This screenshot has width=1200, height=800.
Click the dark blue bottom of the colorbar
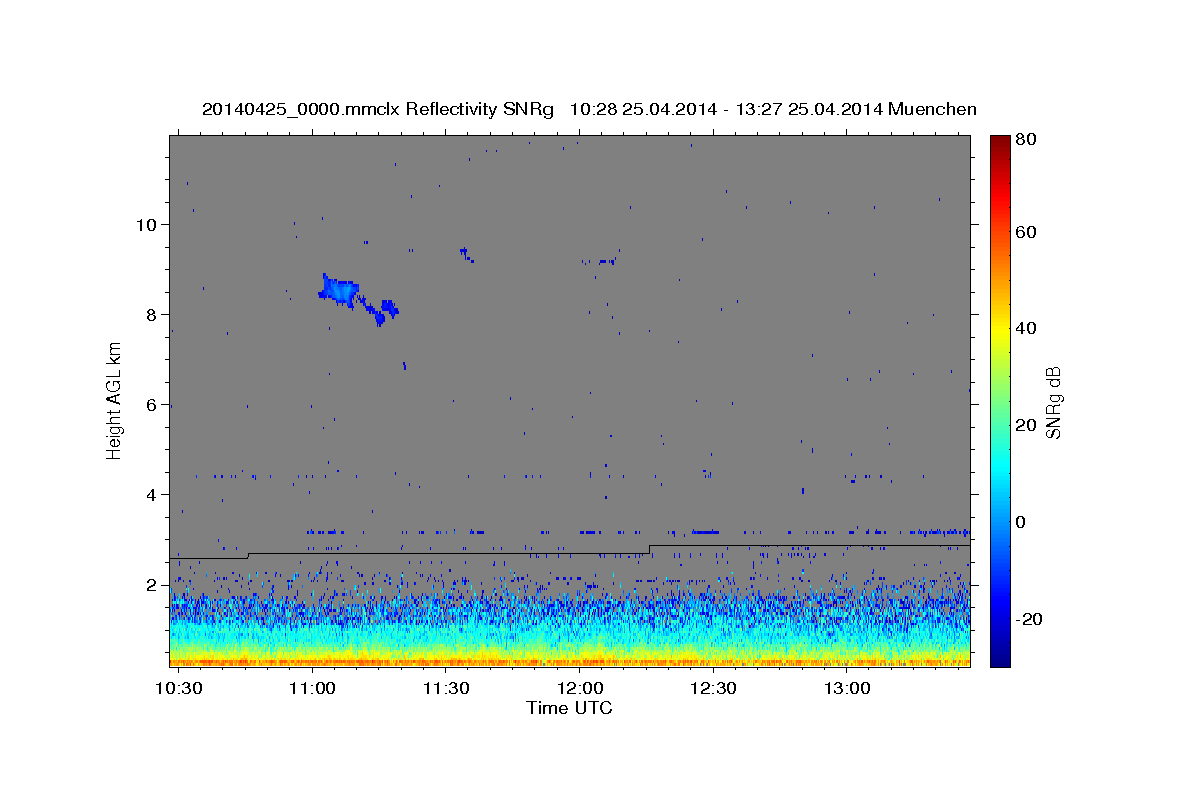[1000, 658]
